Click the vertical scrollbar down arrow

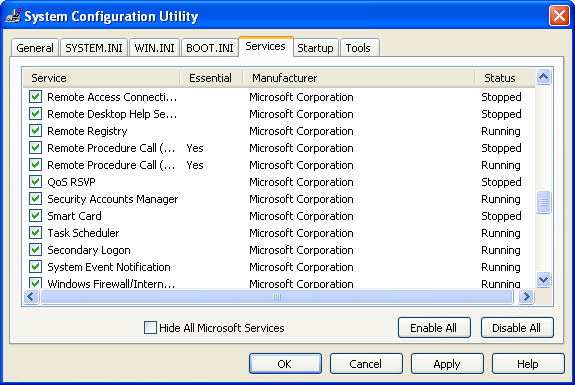pos(543,279)
